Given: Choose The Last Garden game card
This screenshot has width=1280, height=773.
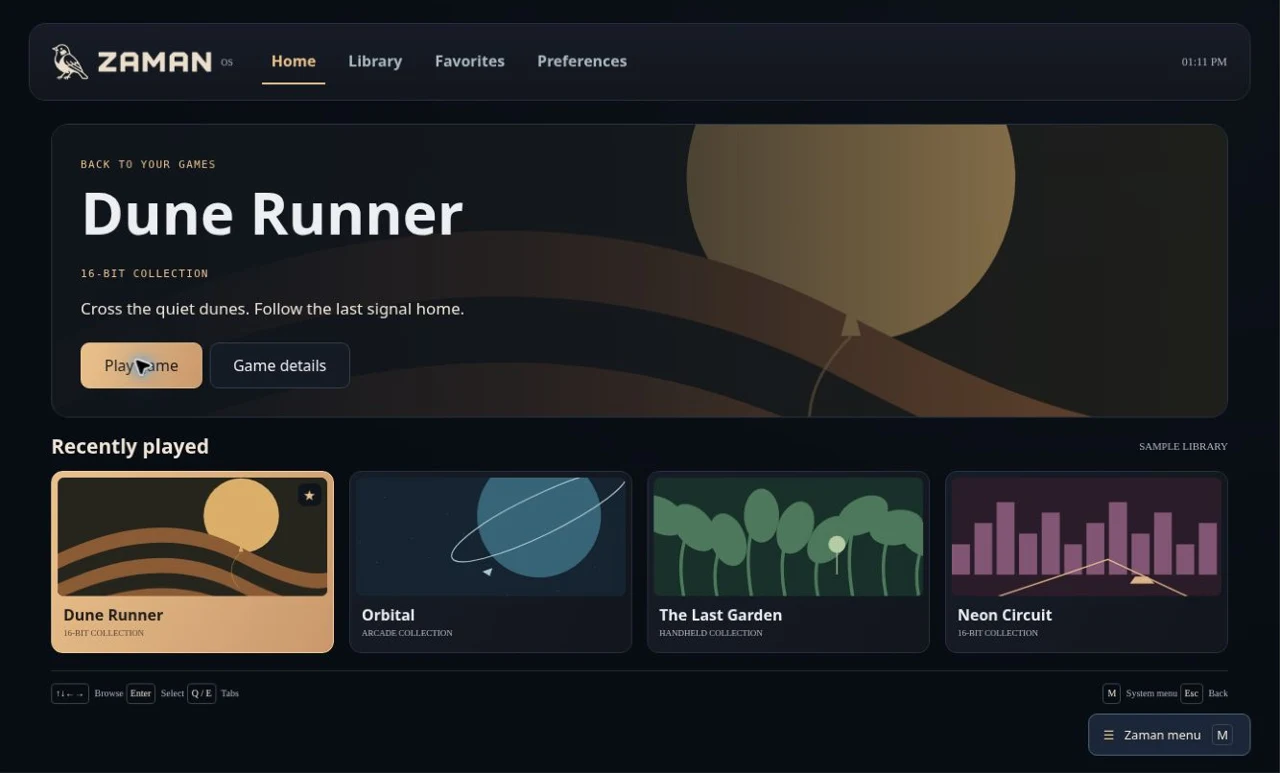Looking at the screenshot, I should (x=788, y=562).
